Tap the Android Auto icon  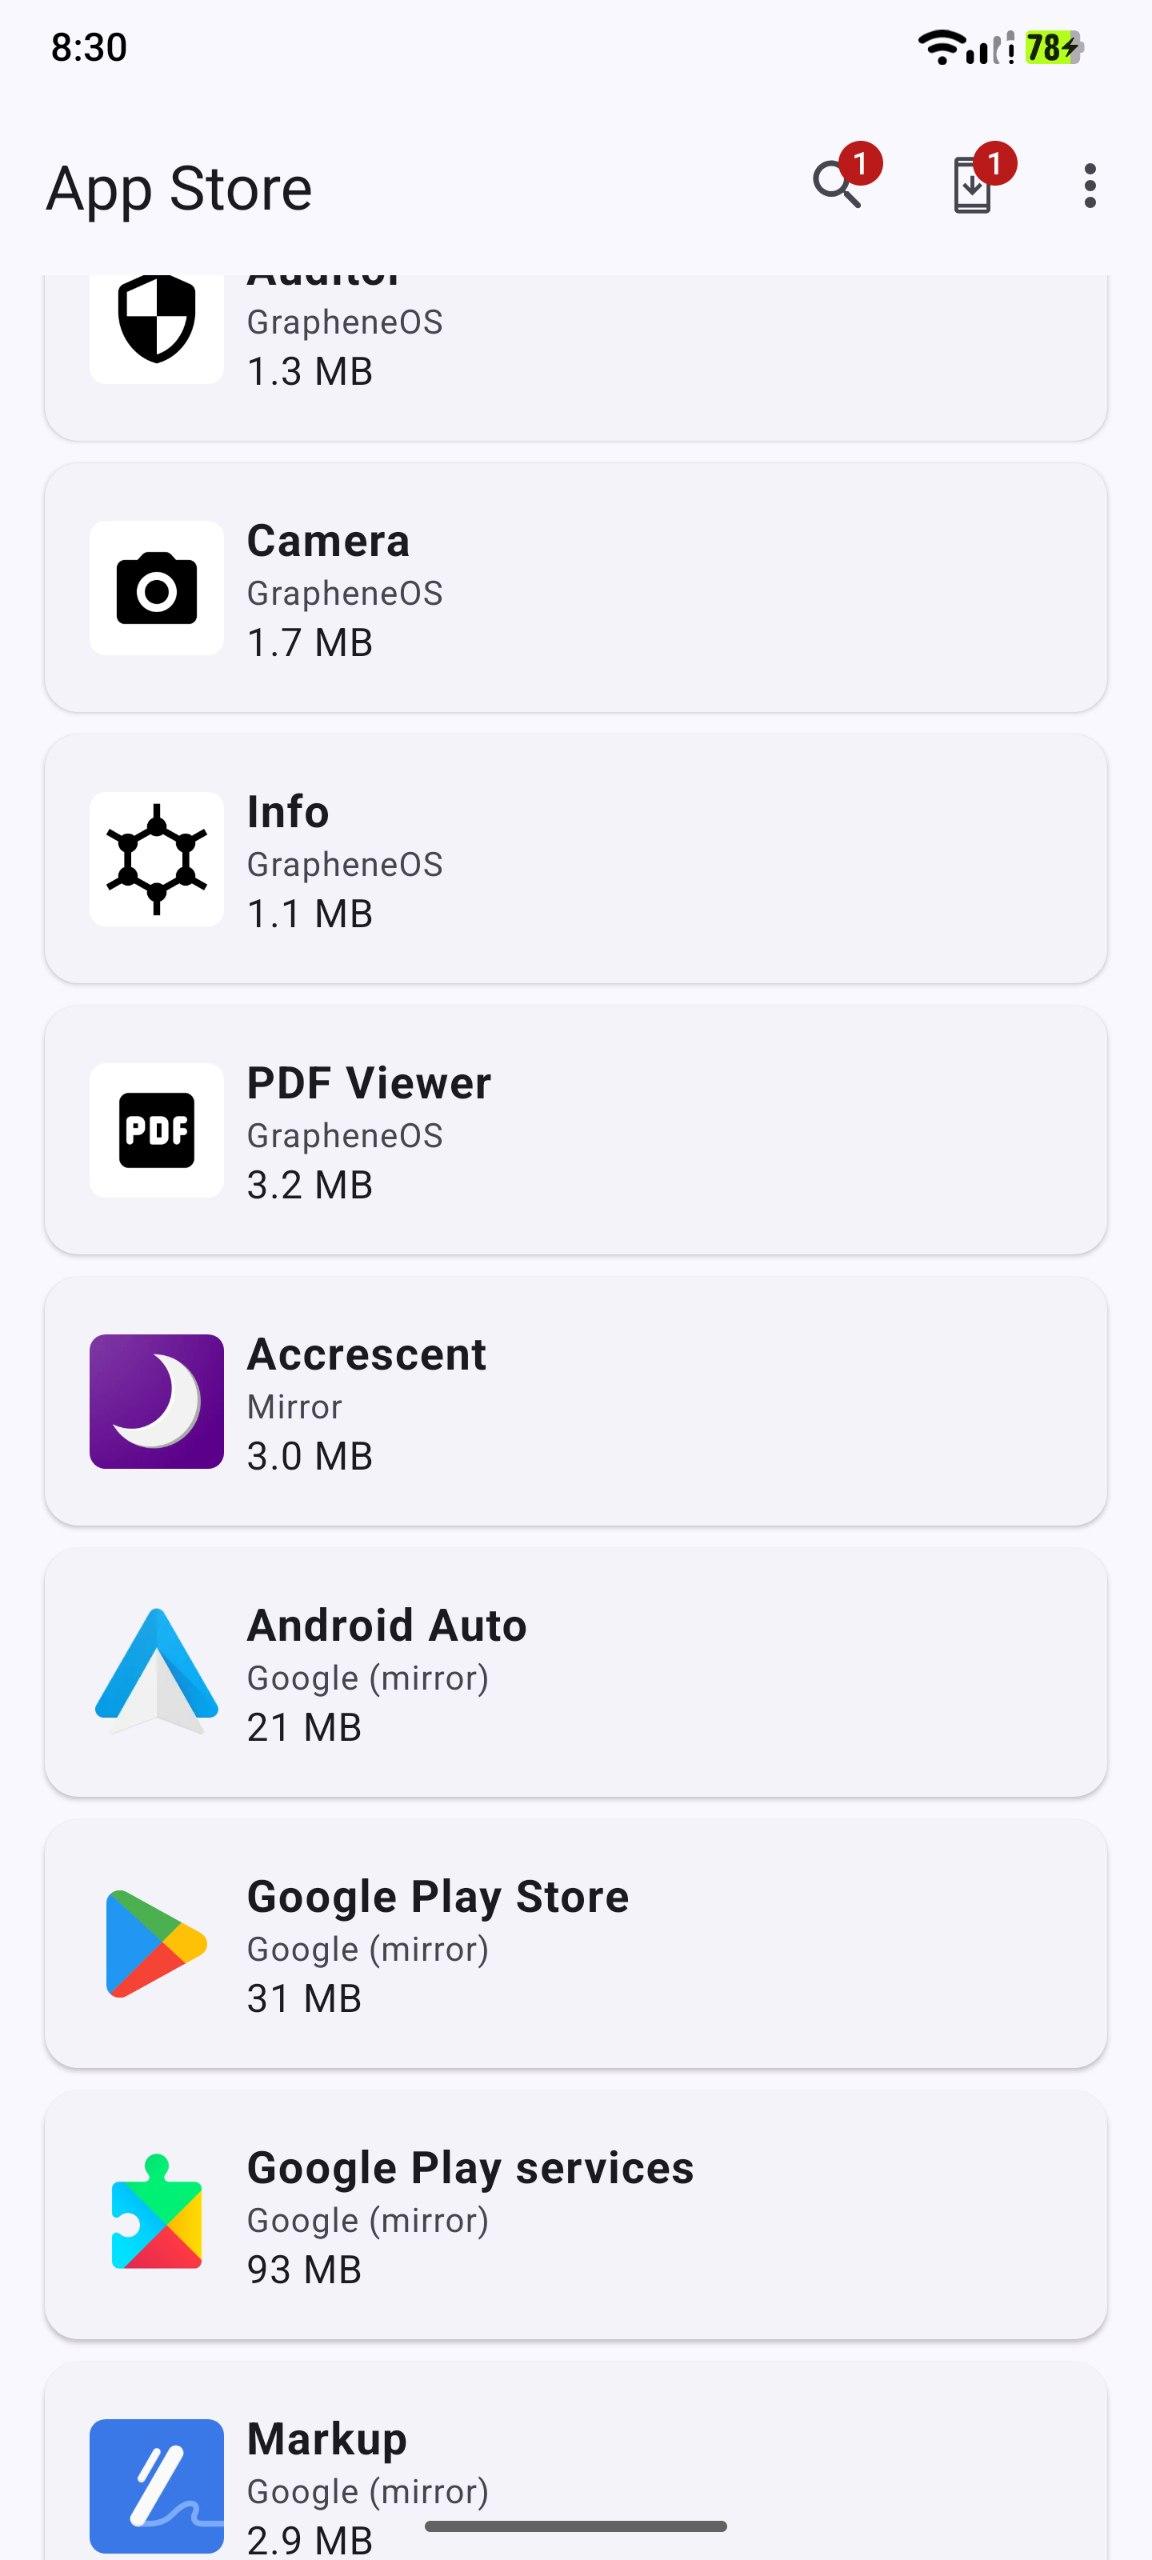(x=157, y=1672)
